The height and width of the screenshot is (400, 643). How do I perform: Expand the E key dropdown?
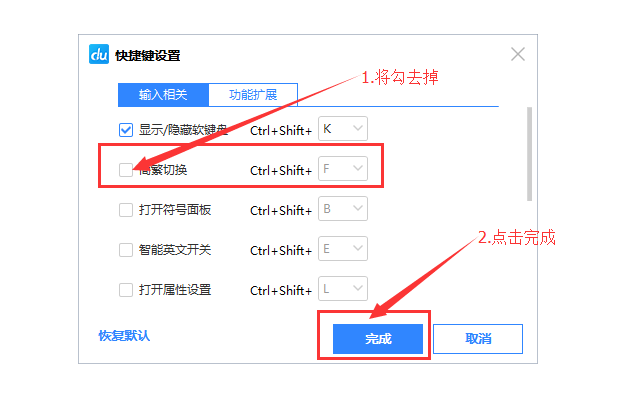pyautogui.click(x=343, y=249)
